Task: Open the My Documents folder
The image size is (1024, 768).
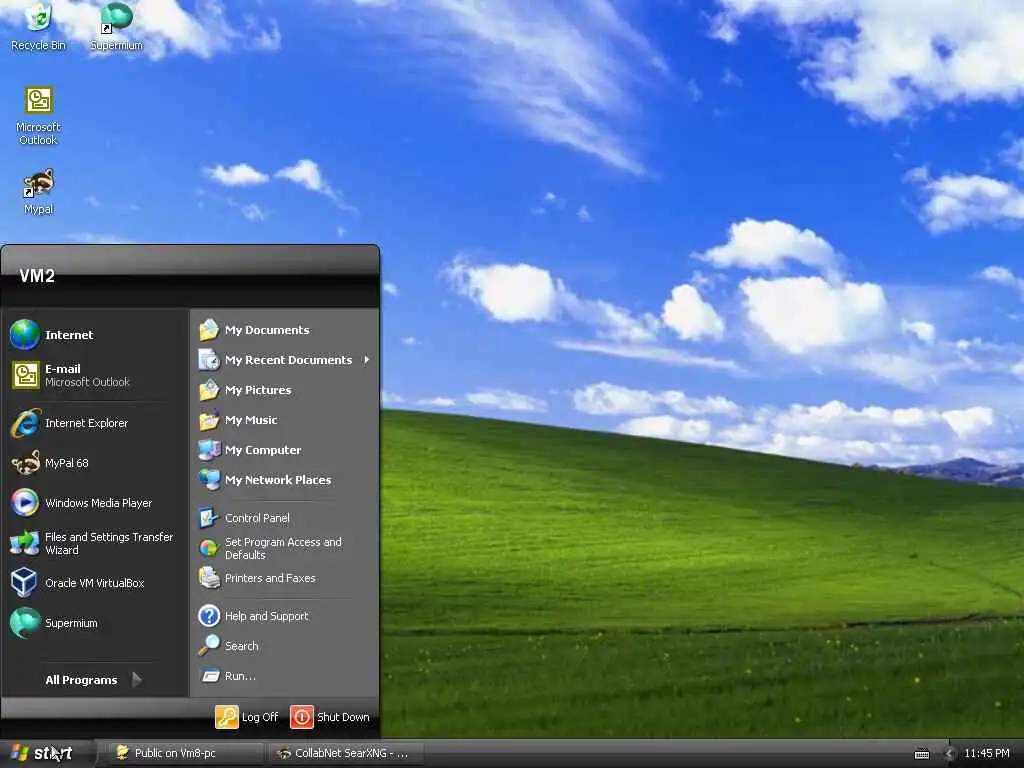Action: 285,330
